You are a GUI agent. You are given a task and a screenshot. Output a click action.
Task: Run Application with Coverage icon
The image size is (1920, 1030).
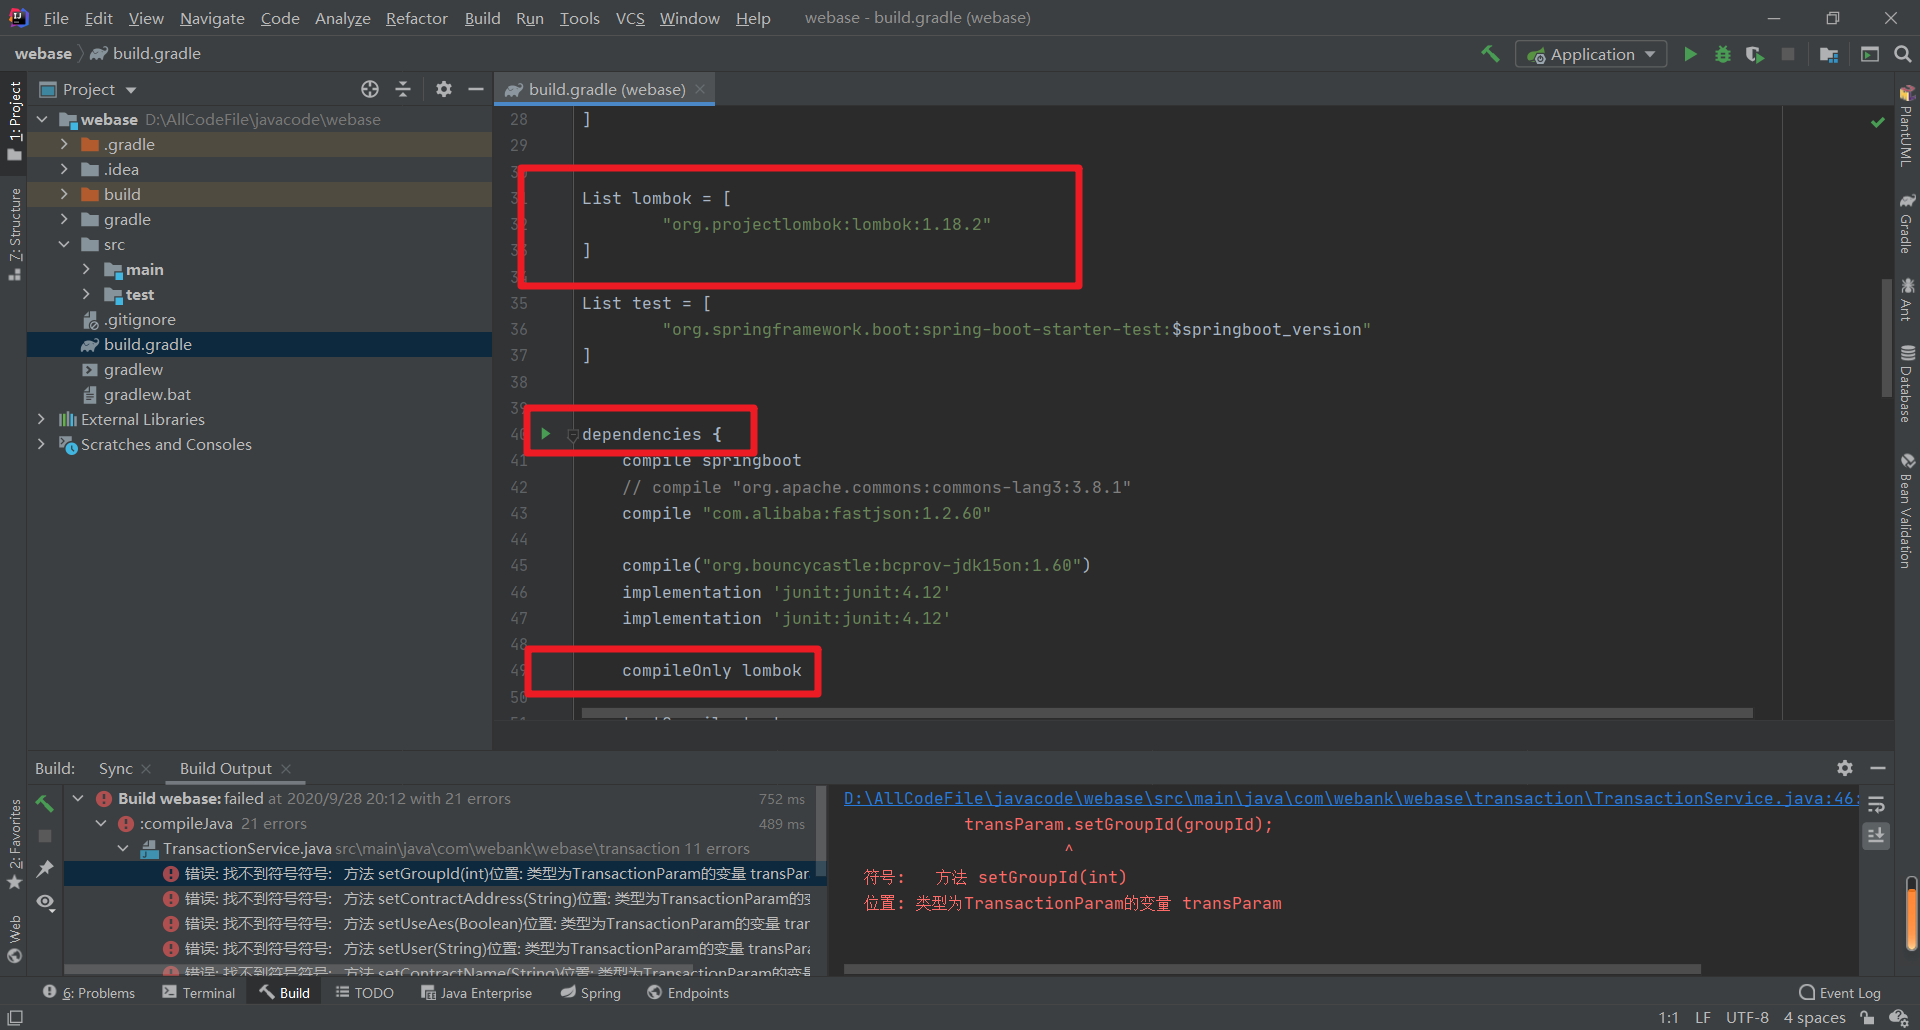tap(1755, 54)
